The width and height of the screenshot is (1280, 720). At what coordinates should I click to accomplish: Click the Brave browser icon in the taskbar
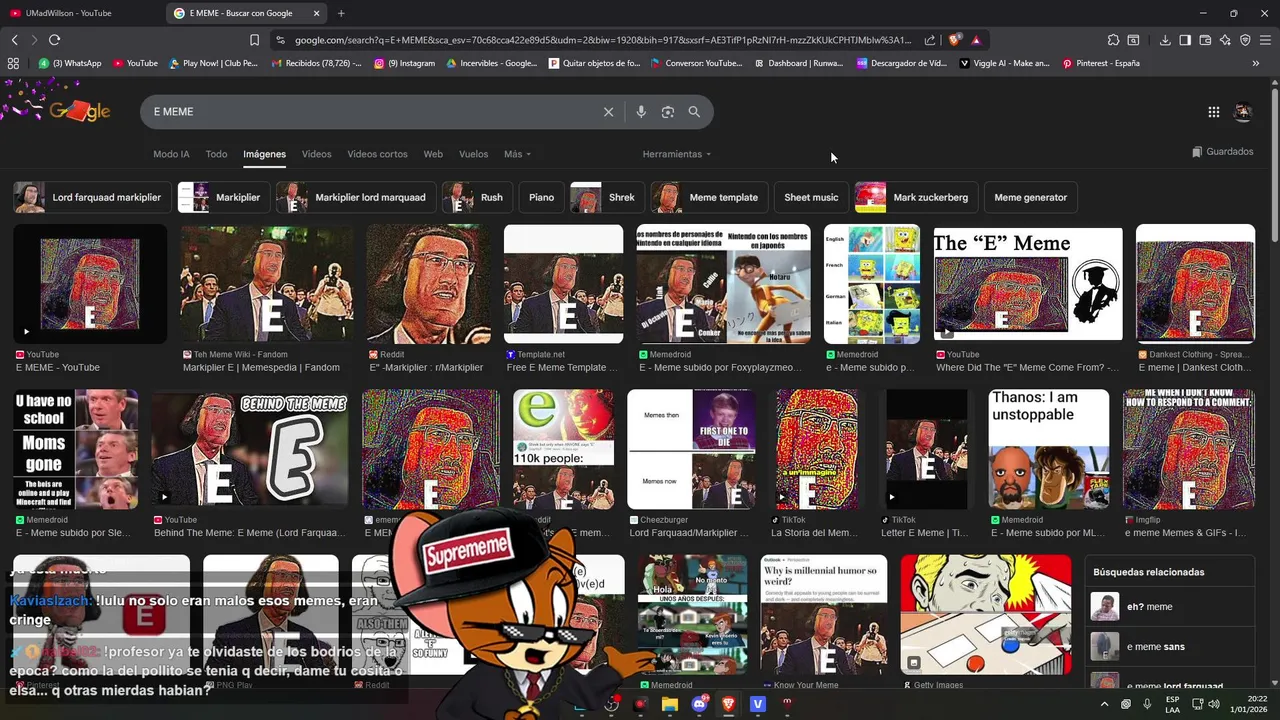[x=728, y=704]
